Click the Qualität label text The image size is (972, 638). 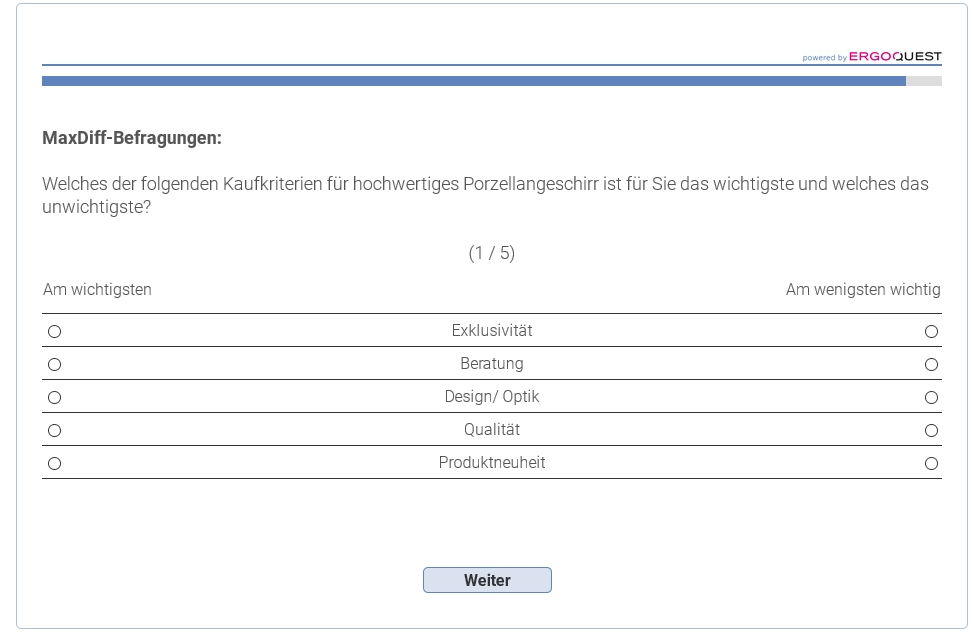(x=491, y=430)
